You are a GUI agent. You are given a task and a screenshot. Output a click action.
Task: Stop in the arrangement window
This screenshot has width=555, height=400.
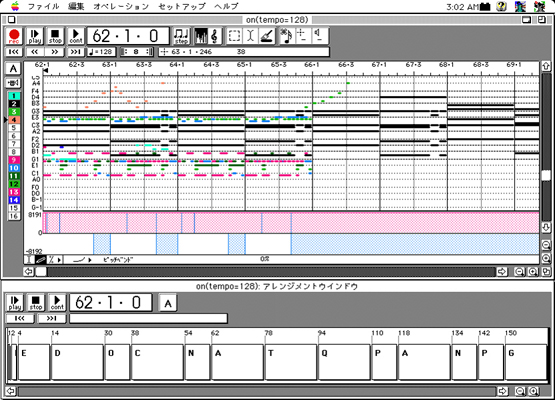point(36,303)
